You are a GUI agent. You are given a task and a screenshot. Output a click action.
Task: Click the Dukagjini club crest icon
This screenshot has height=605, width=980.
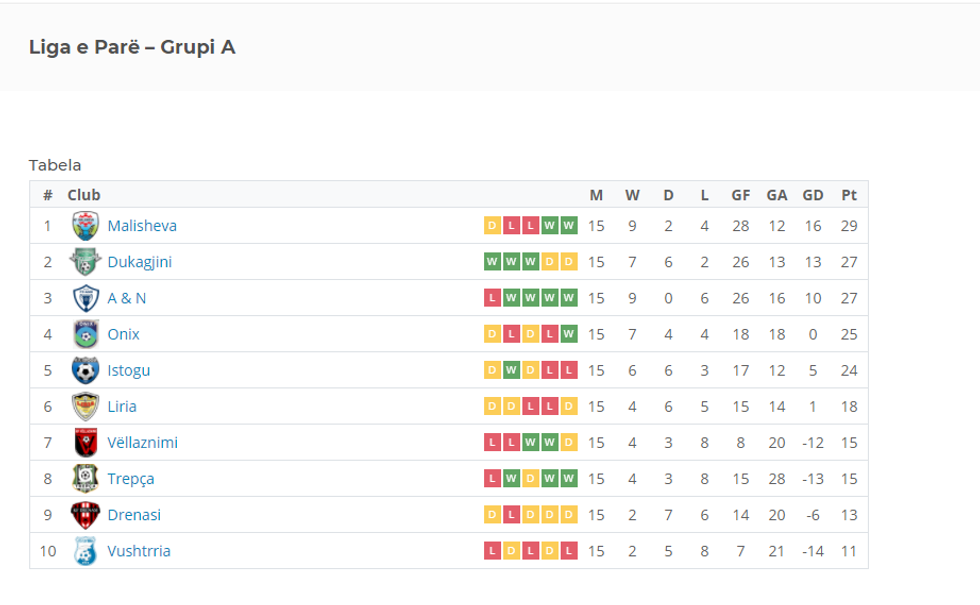coord(86,262)
